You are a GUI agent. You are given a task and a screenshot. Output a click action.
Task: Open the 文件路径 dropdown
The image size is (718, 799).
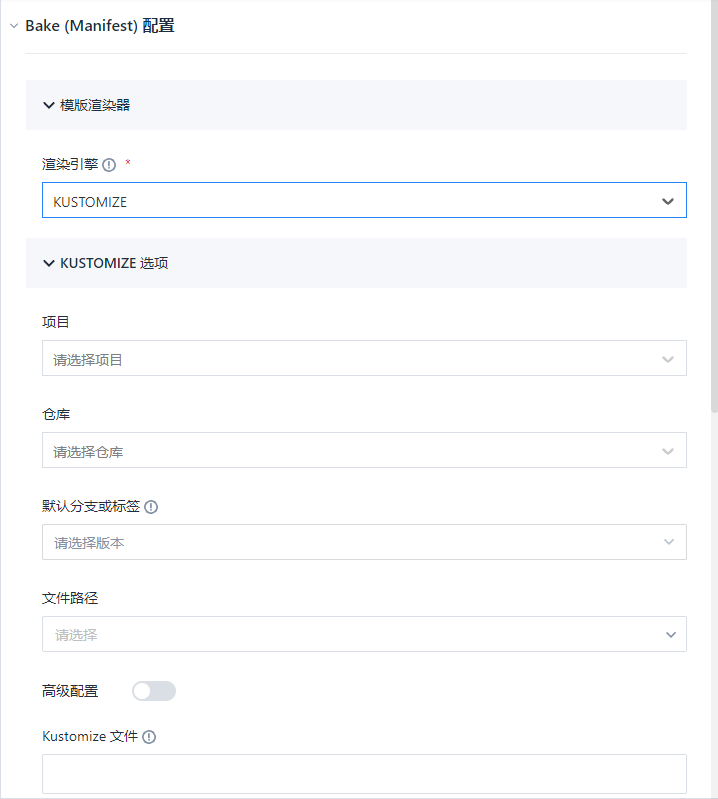[x=364, y=634]
